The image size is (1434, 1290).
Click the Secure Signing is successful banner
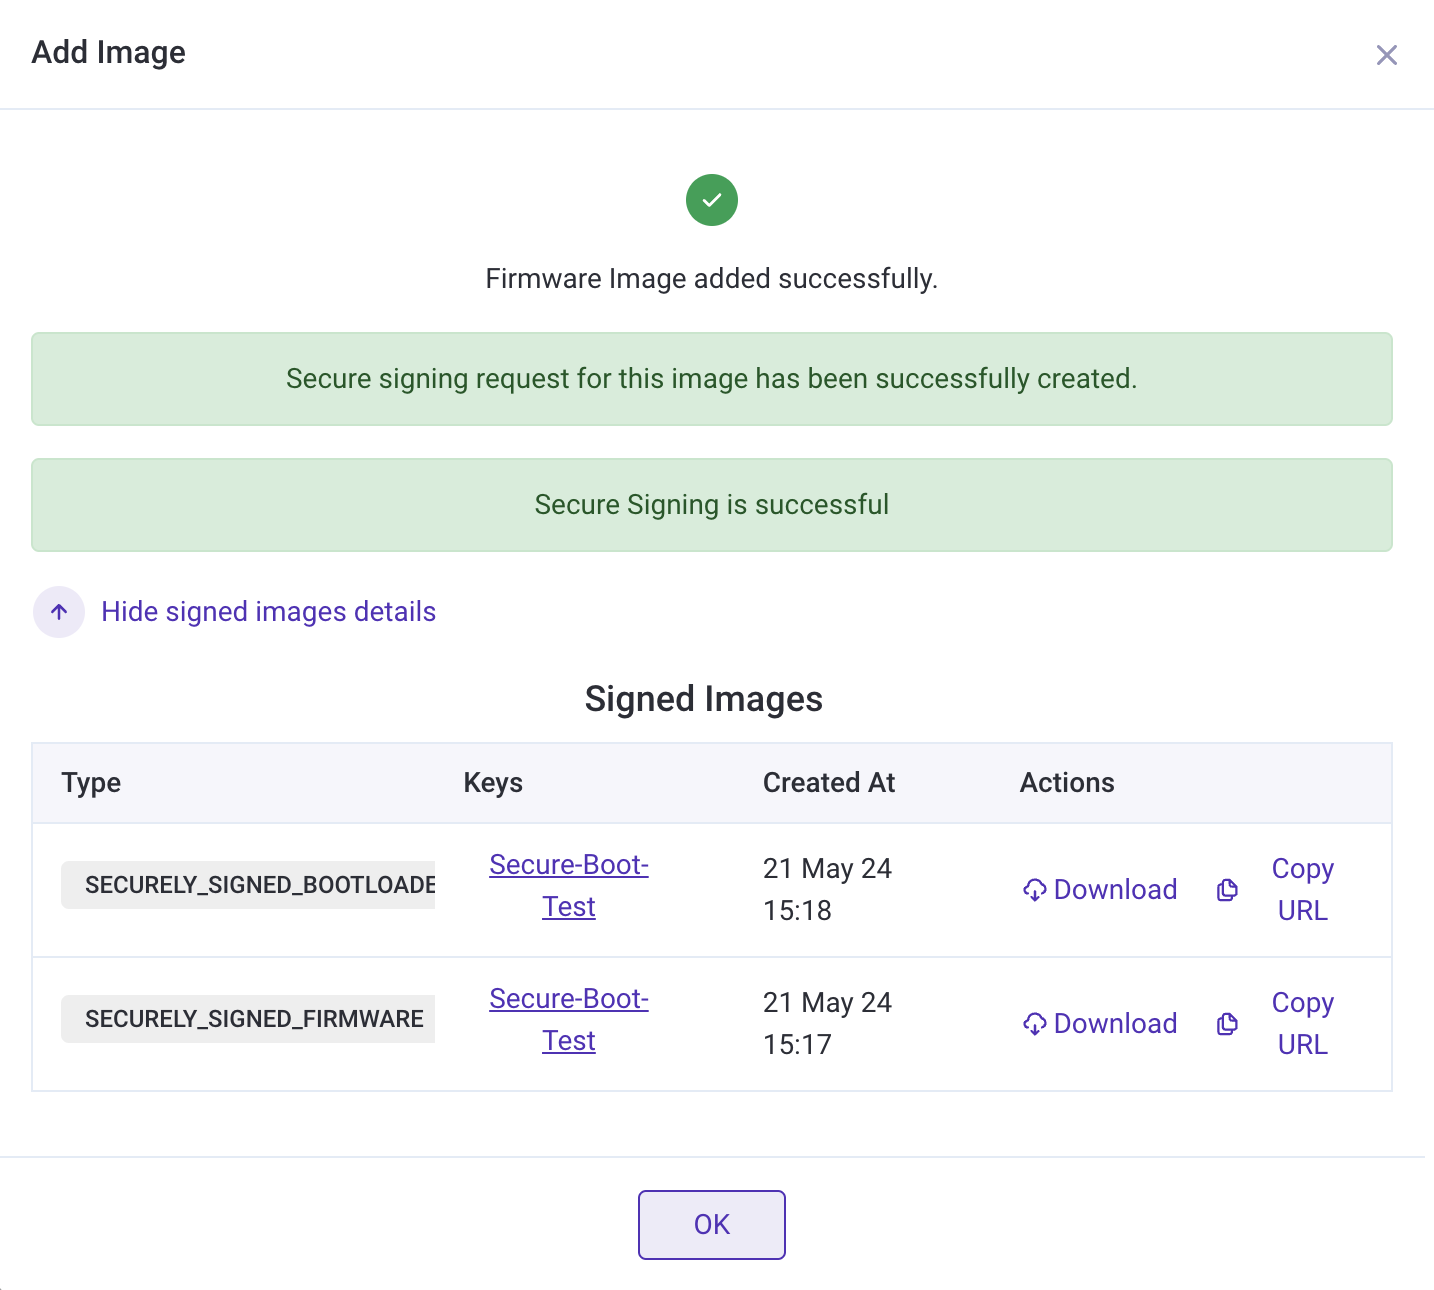tap(711, 505)
